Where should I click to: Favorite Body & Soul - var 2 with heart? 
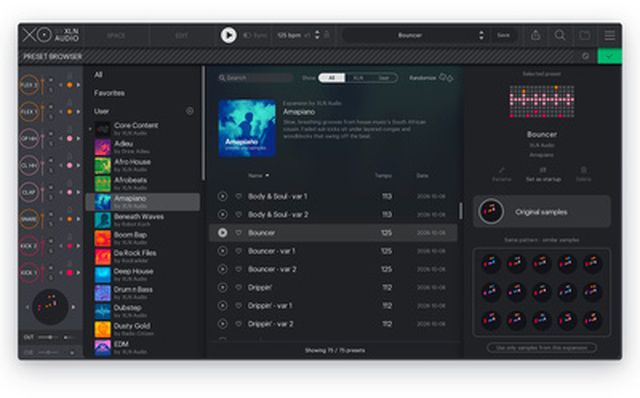click(238, 214)
